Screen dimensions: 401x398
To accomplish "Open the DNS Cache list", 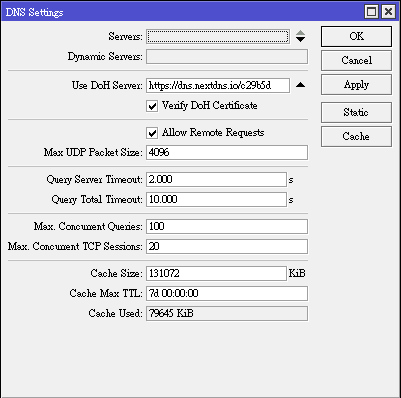I will [356, 136].
